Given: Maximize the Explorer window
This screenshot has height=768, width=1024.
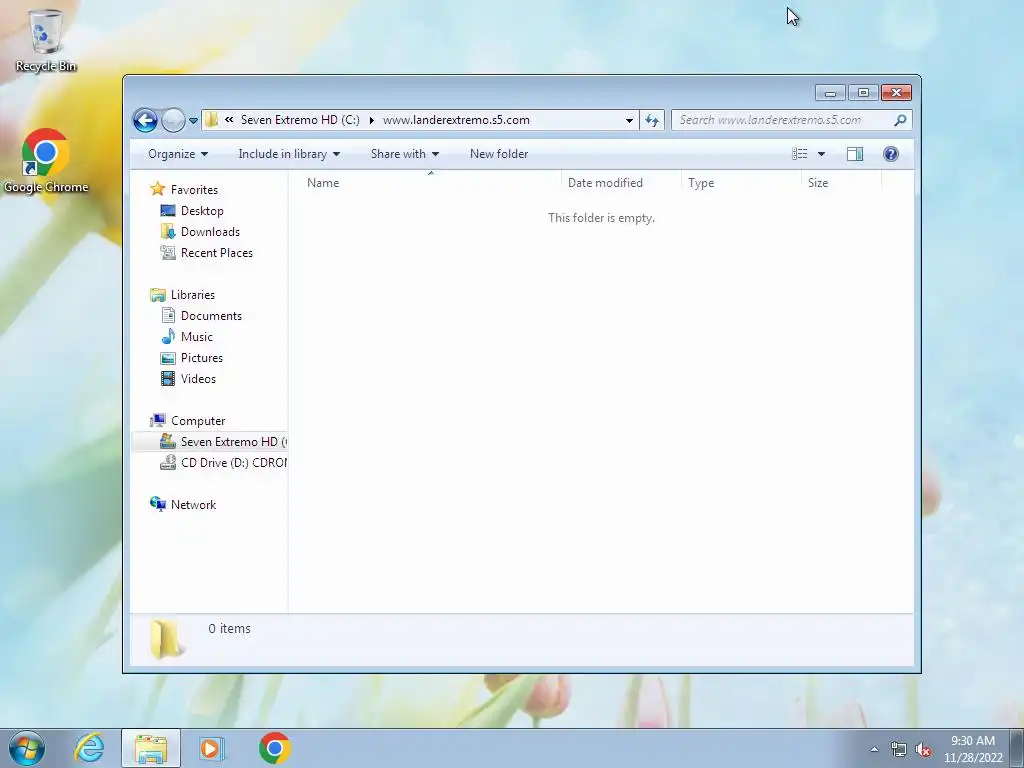Looking at the screenshot, I should [863, 93].
